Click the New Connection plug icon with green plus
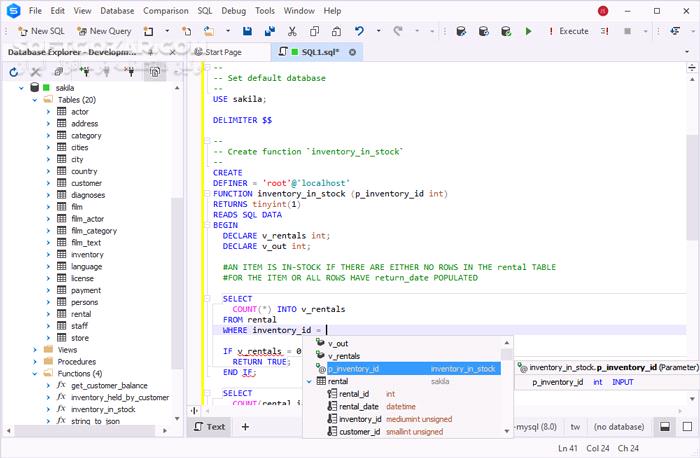The image size is (700, 458). pos(84,71)
